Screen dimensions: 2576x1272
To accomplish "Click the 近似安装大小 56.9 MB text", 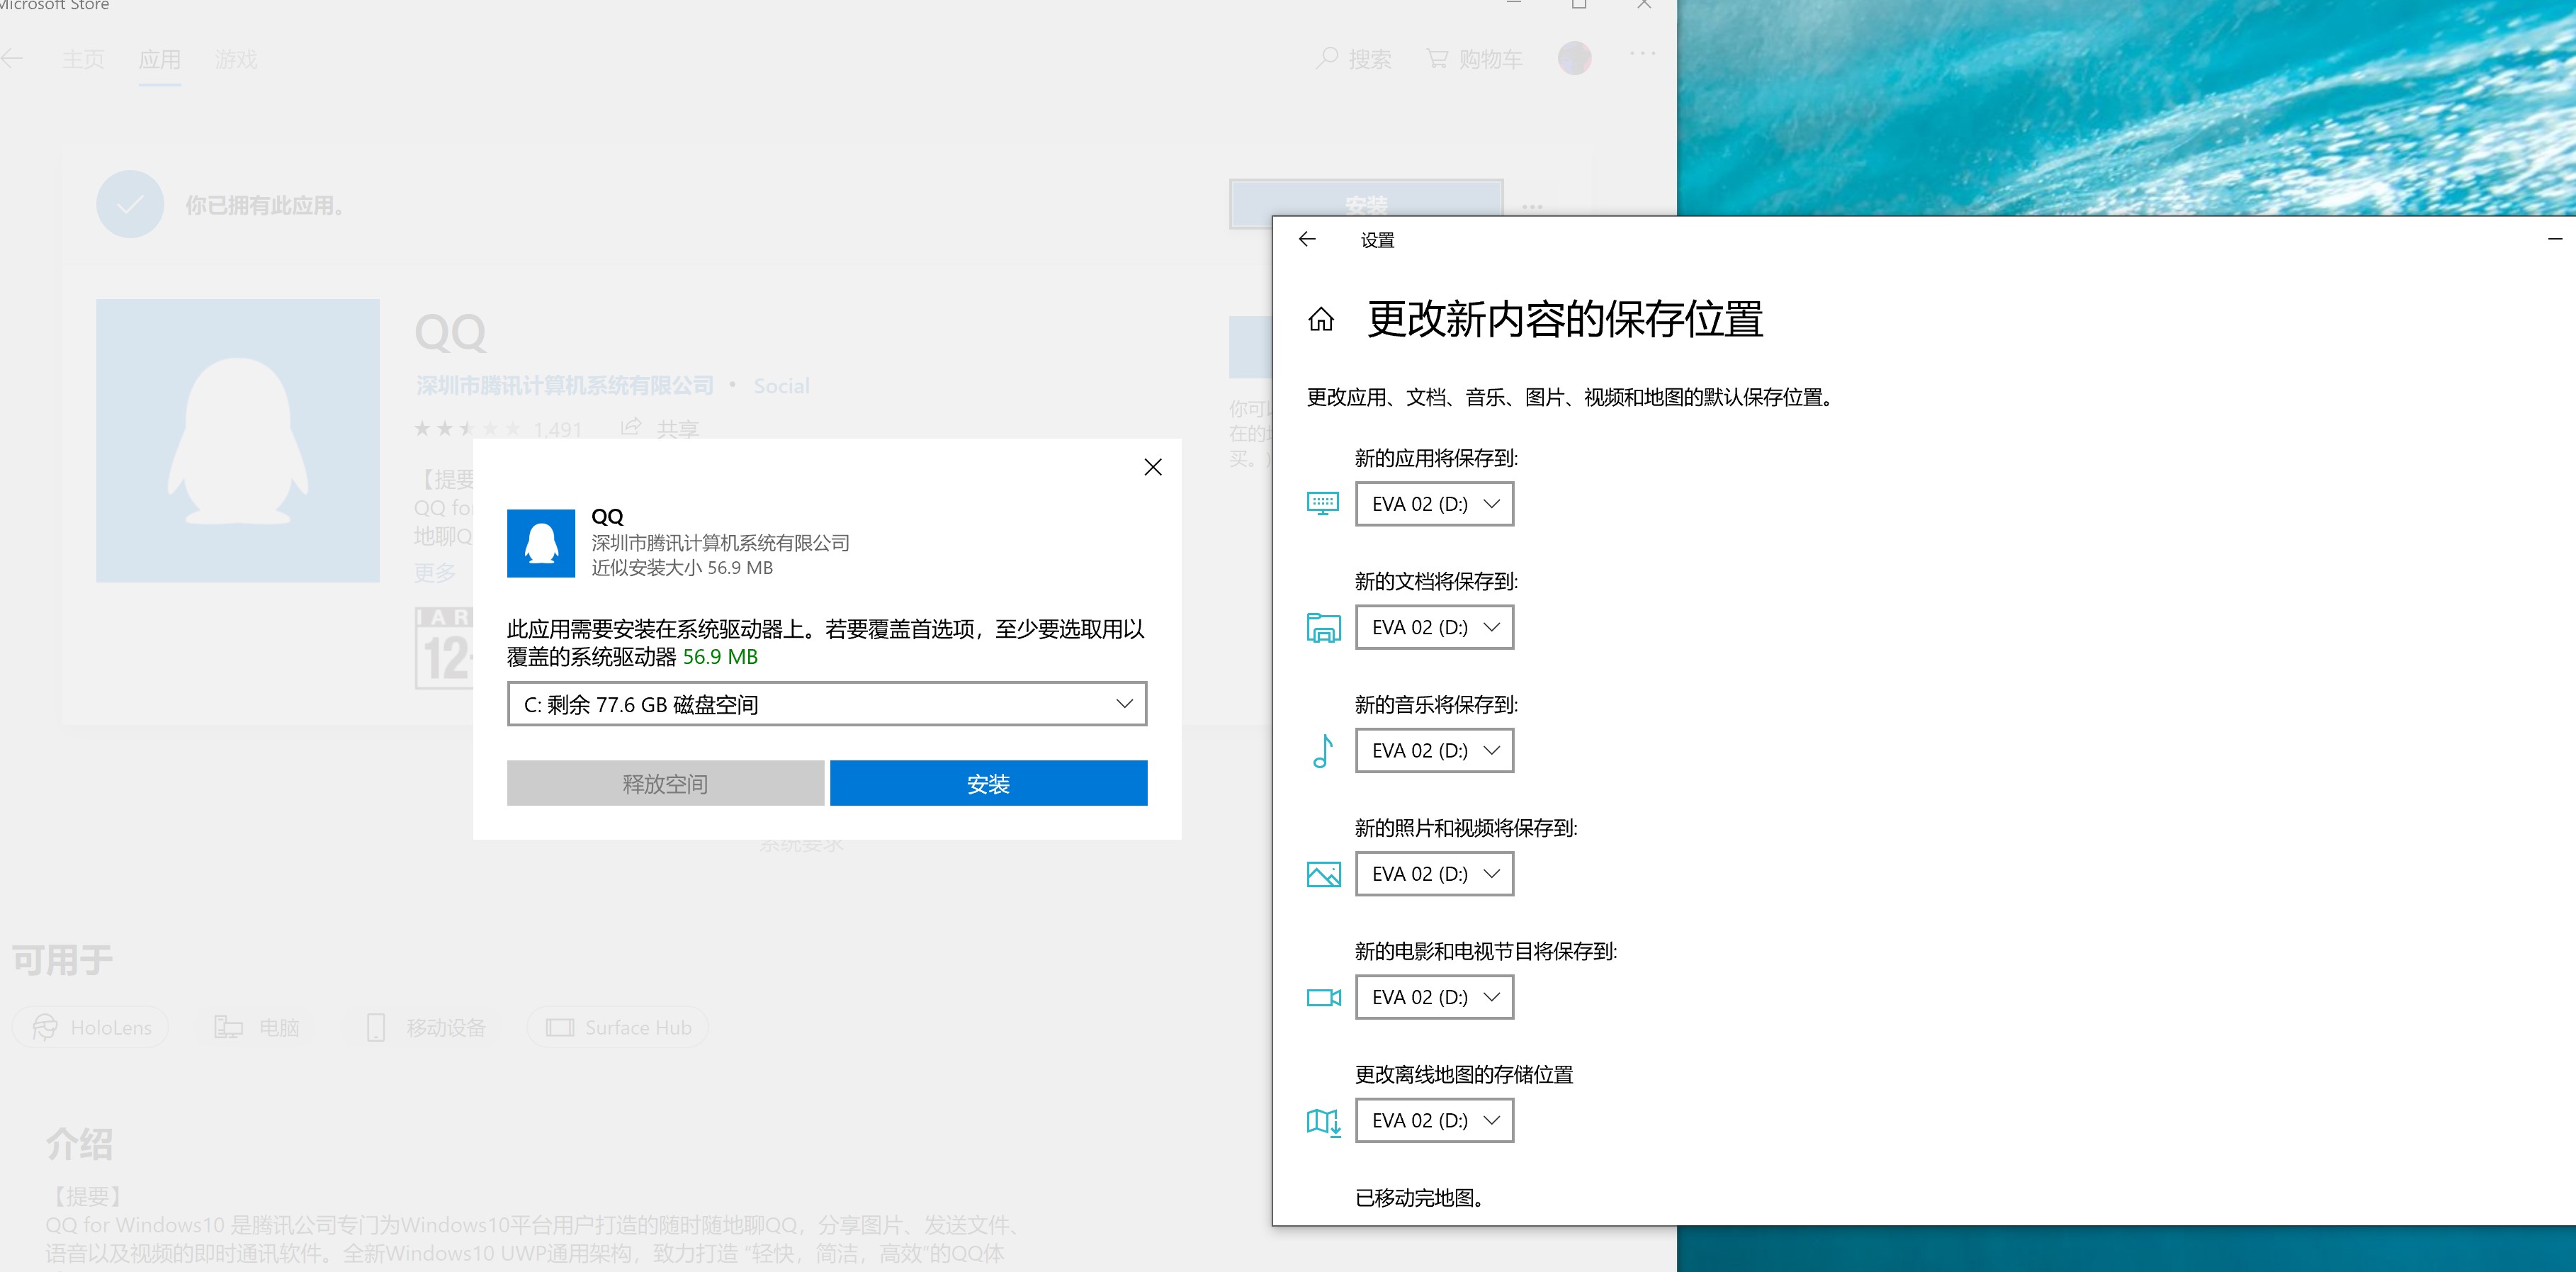I will click(x=682, y=567).
